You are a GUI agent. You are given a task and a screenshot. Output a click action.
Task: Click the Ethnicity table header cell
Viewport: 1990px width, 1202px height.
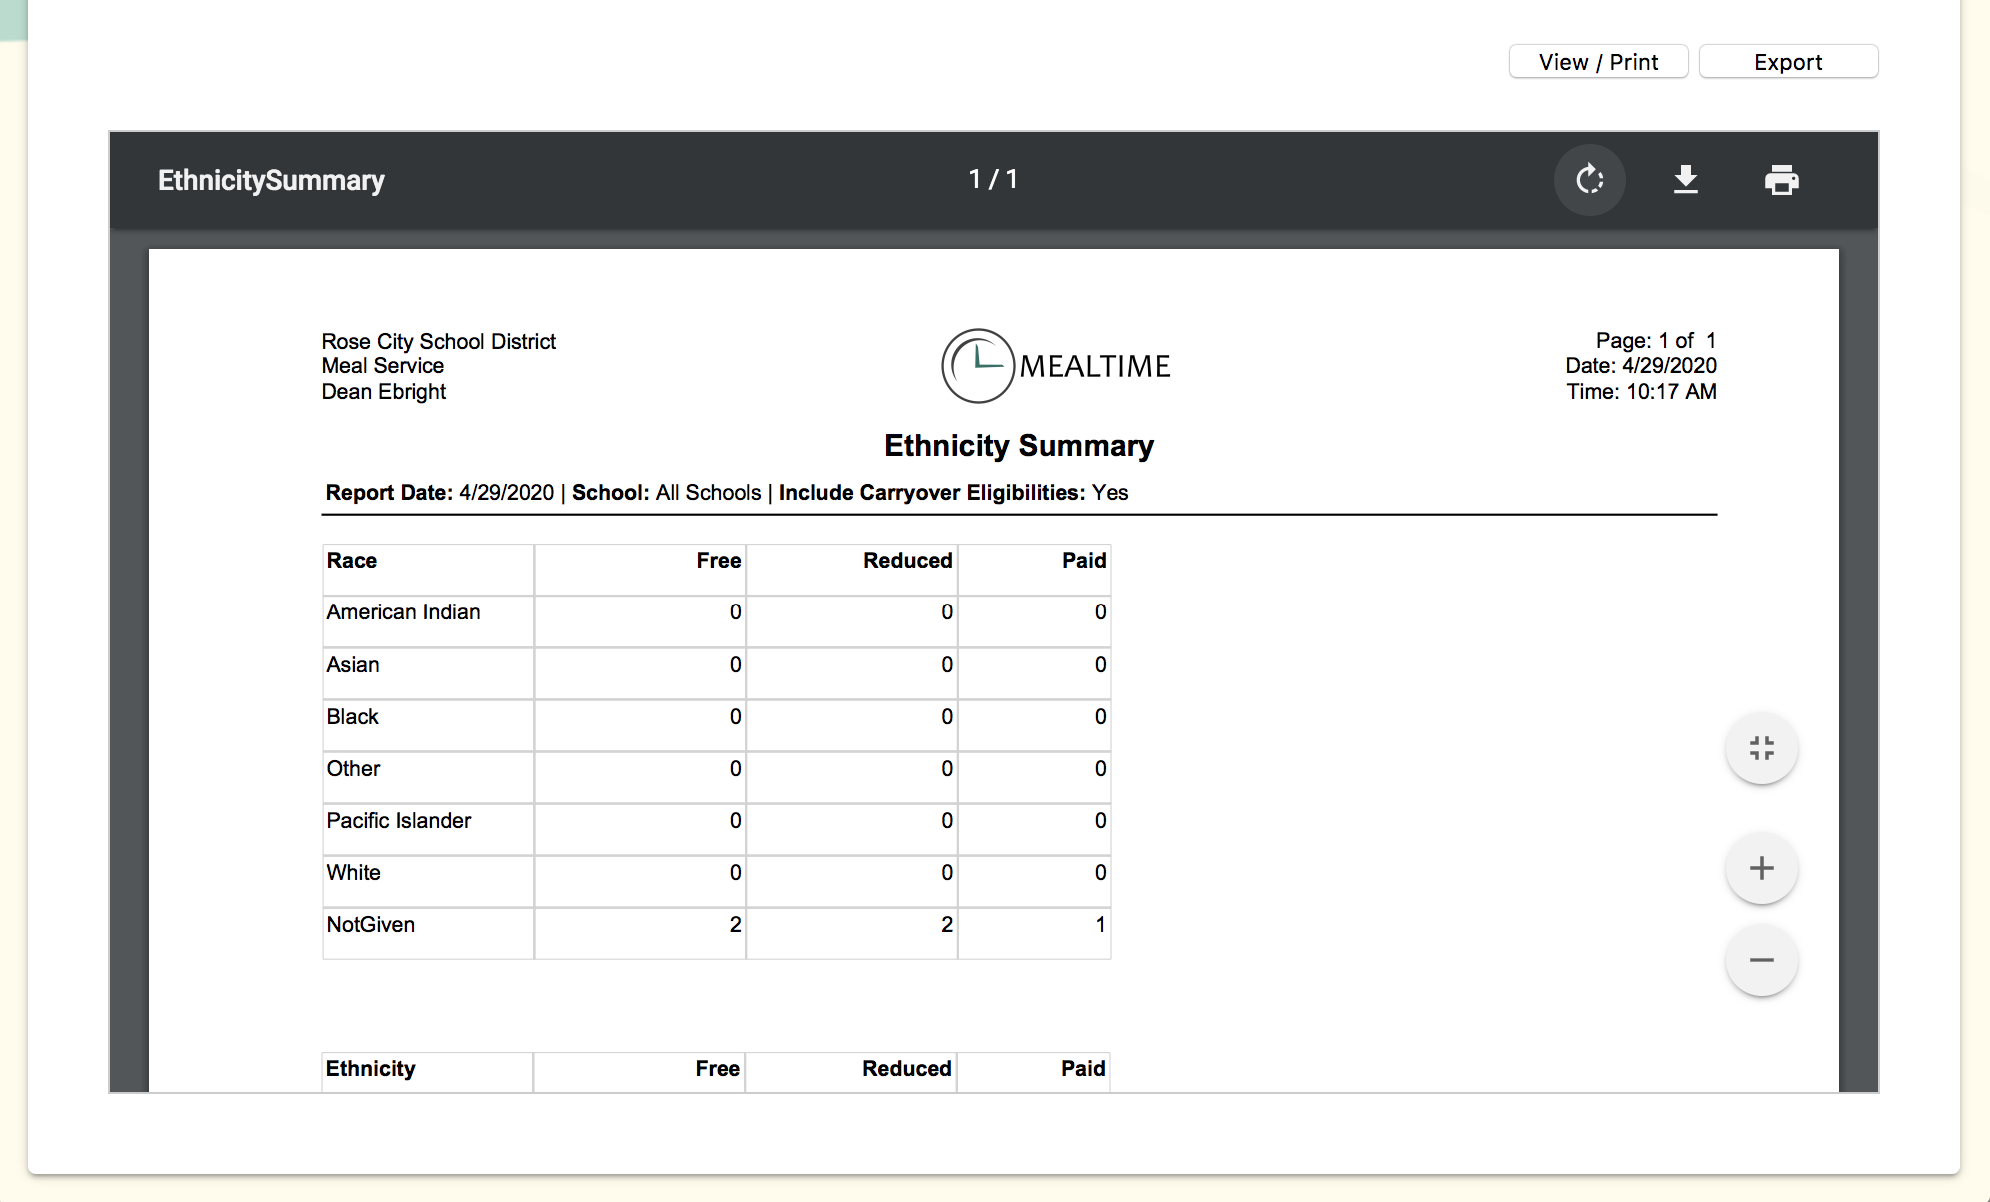(x=371, y=1069)
